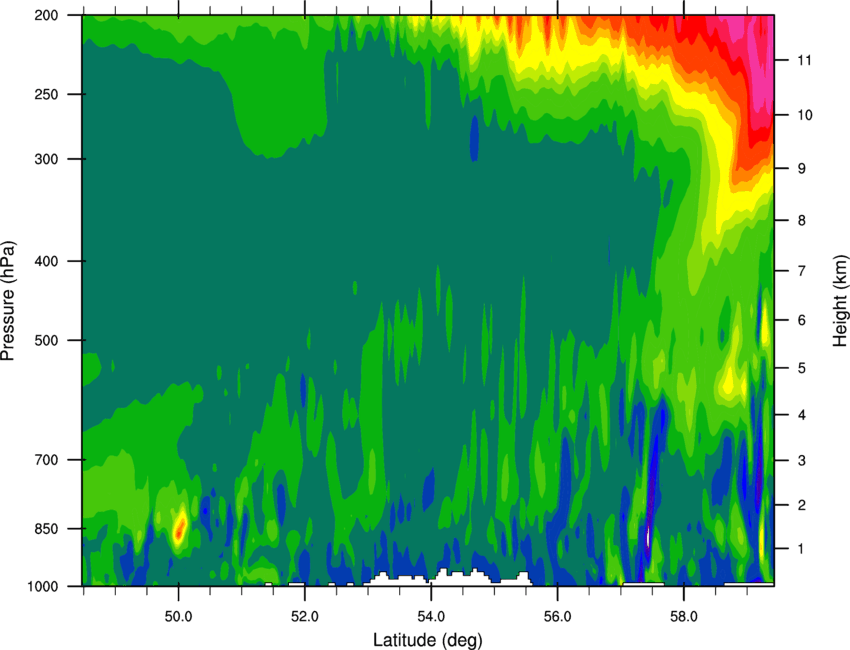
Task: Click the 11 km height tick label
Action: (804, 60)
